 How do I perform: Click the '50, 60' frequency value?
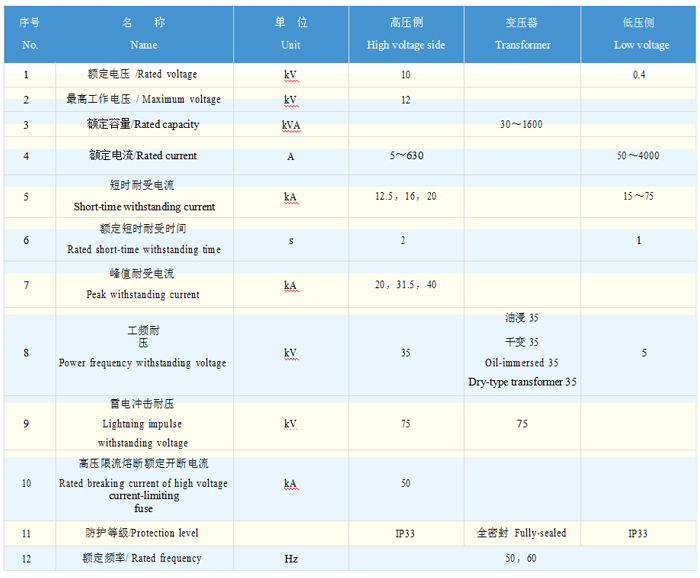pyautogui.click(x=521, y=558)
